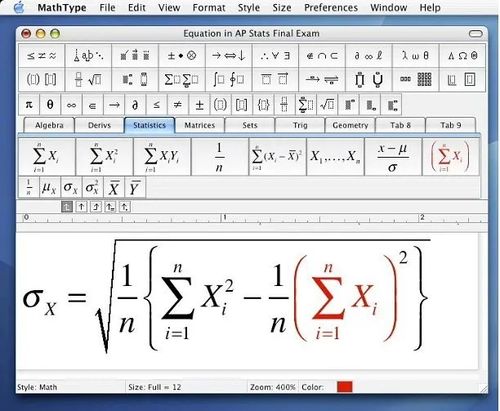
Task: Insert the less-than-or-equal symbol from small bar
Action: [157, 105]
